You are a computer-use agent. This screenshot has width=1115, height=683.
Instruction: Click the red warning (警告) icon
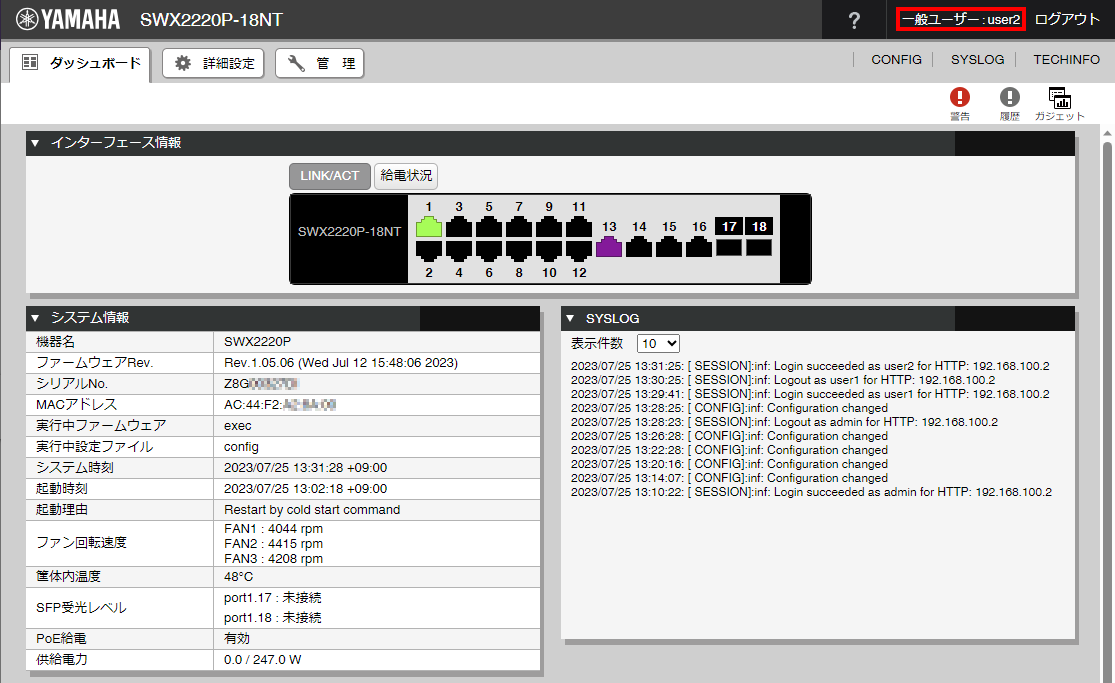pos(960,97)
